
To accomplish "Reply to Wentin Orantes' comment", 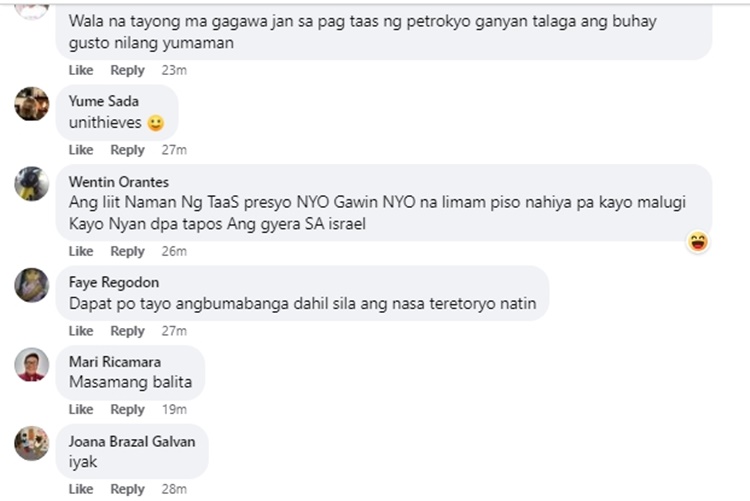I will (x=127, y=251).
